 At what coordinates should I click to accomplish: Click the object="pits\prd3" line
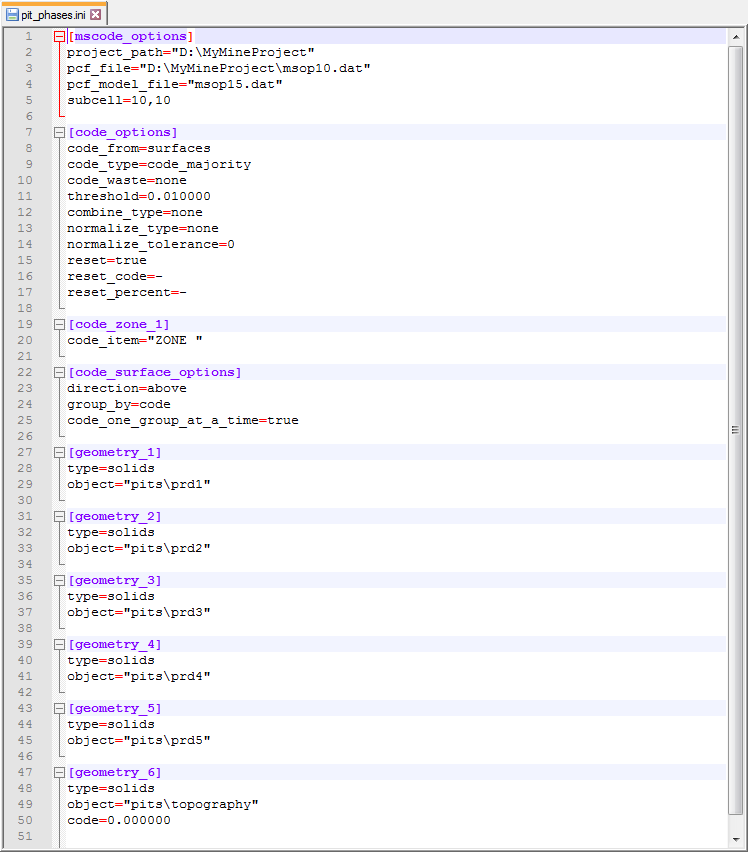(x=139, y=612)
